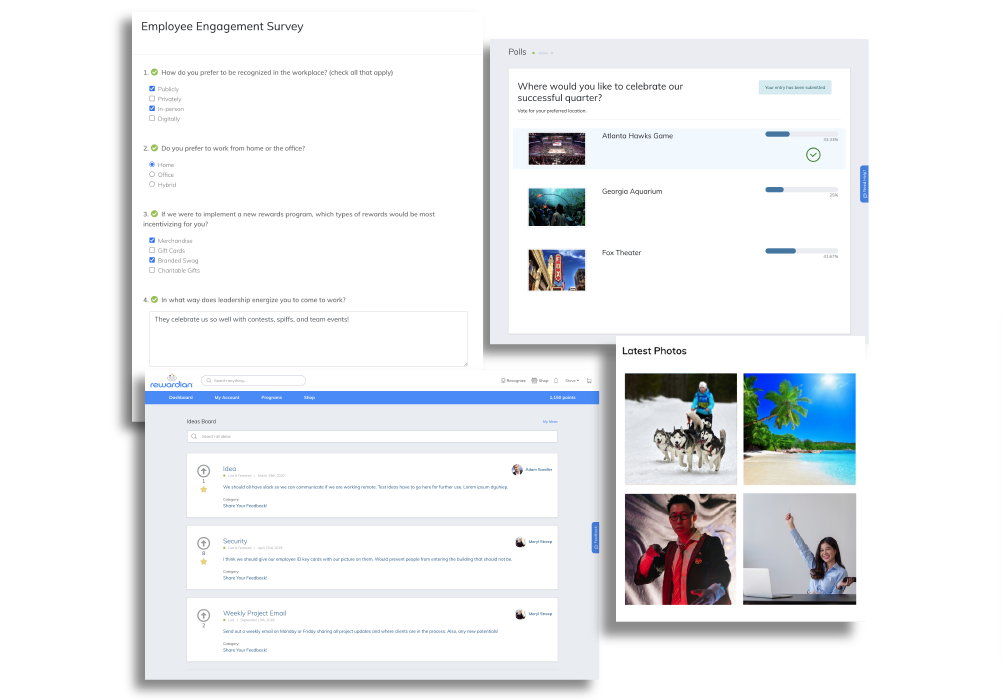Screen dimensions: 1001x700
Task: Open the Polls status filter dropdown
Action: [x=543, y=52]
